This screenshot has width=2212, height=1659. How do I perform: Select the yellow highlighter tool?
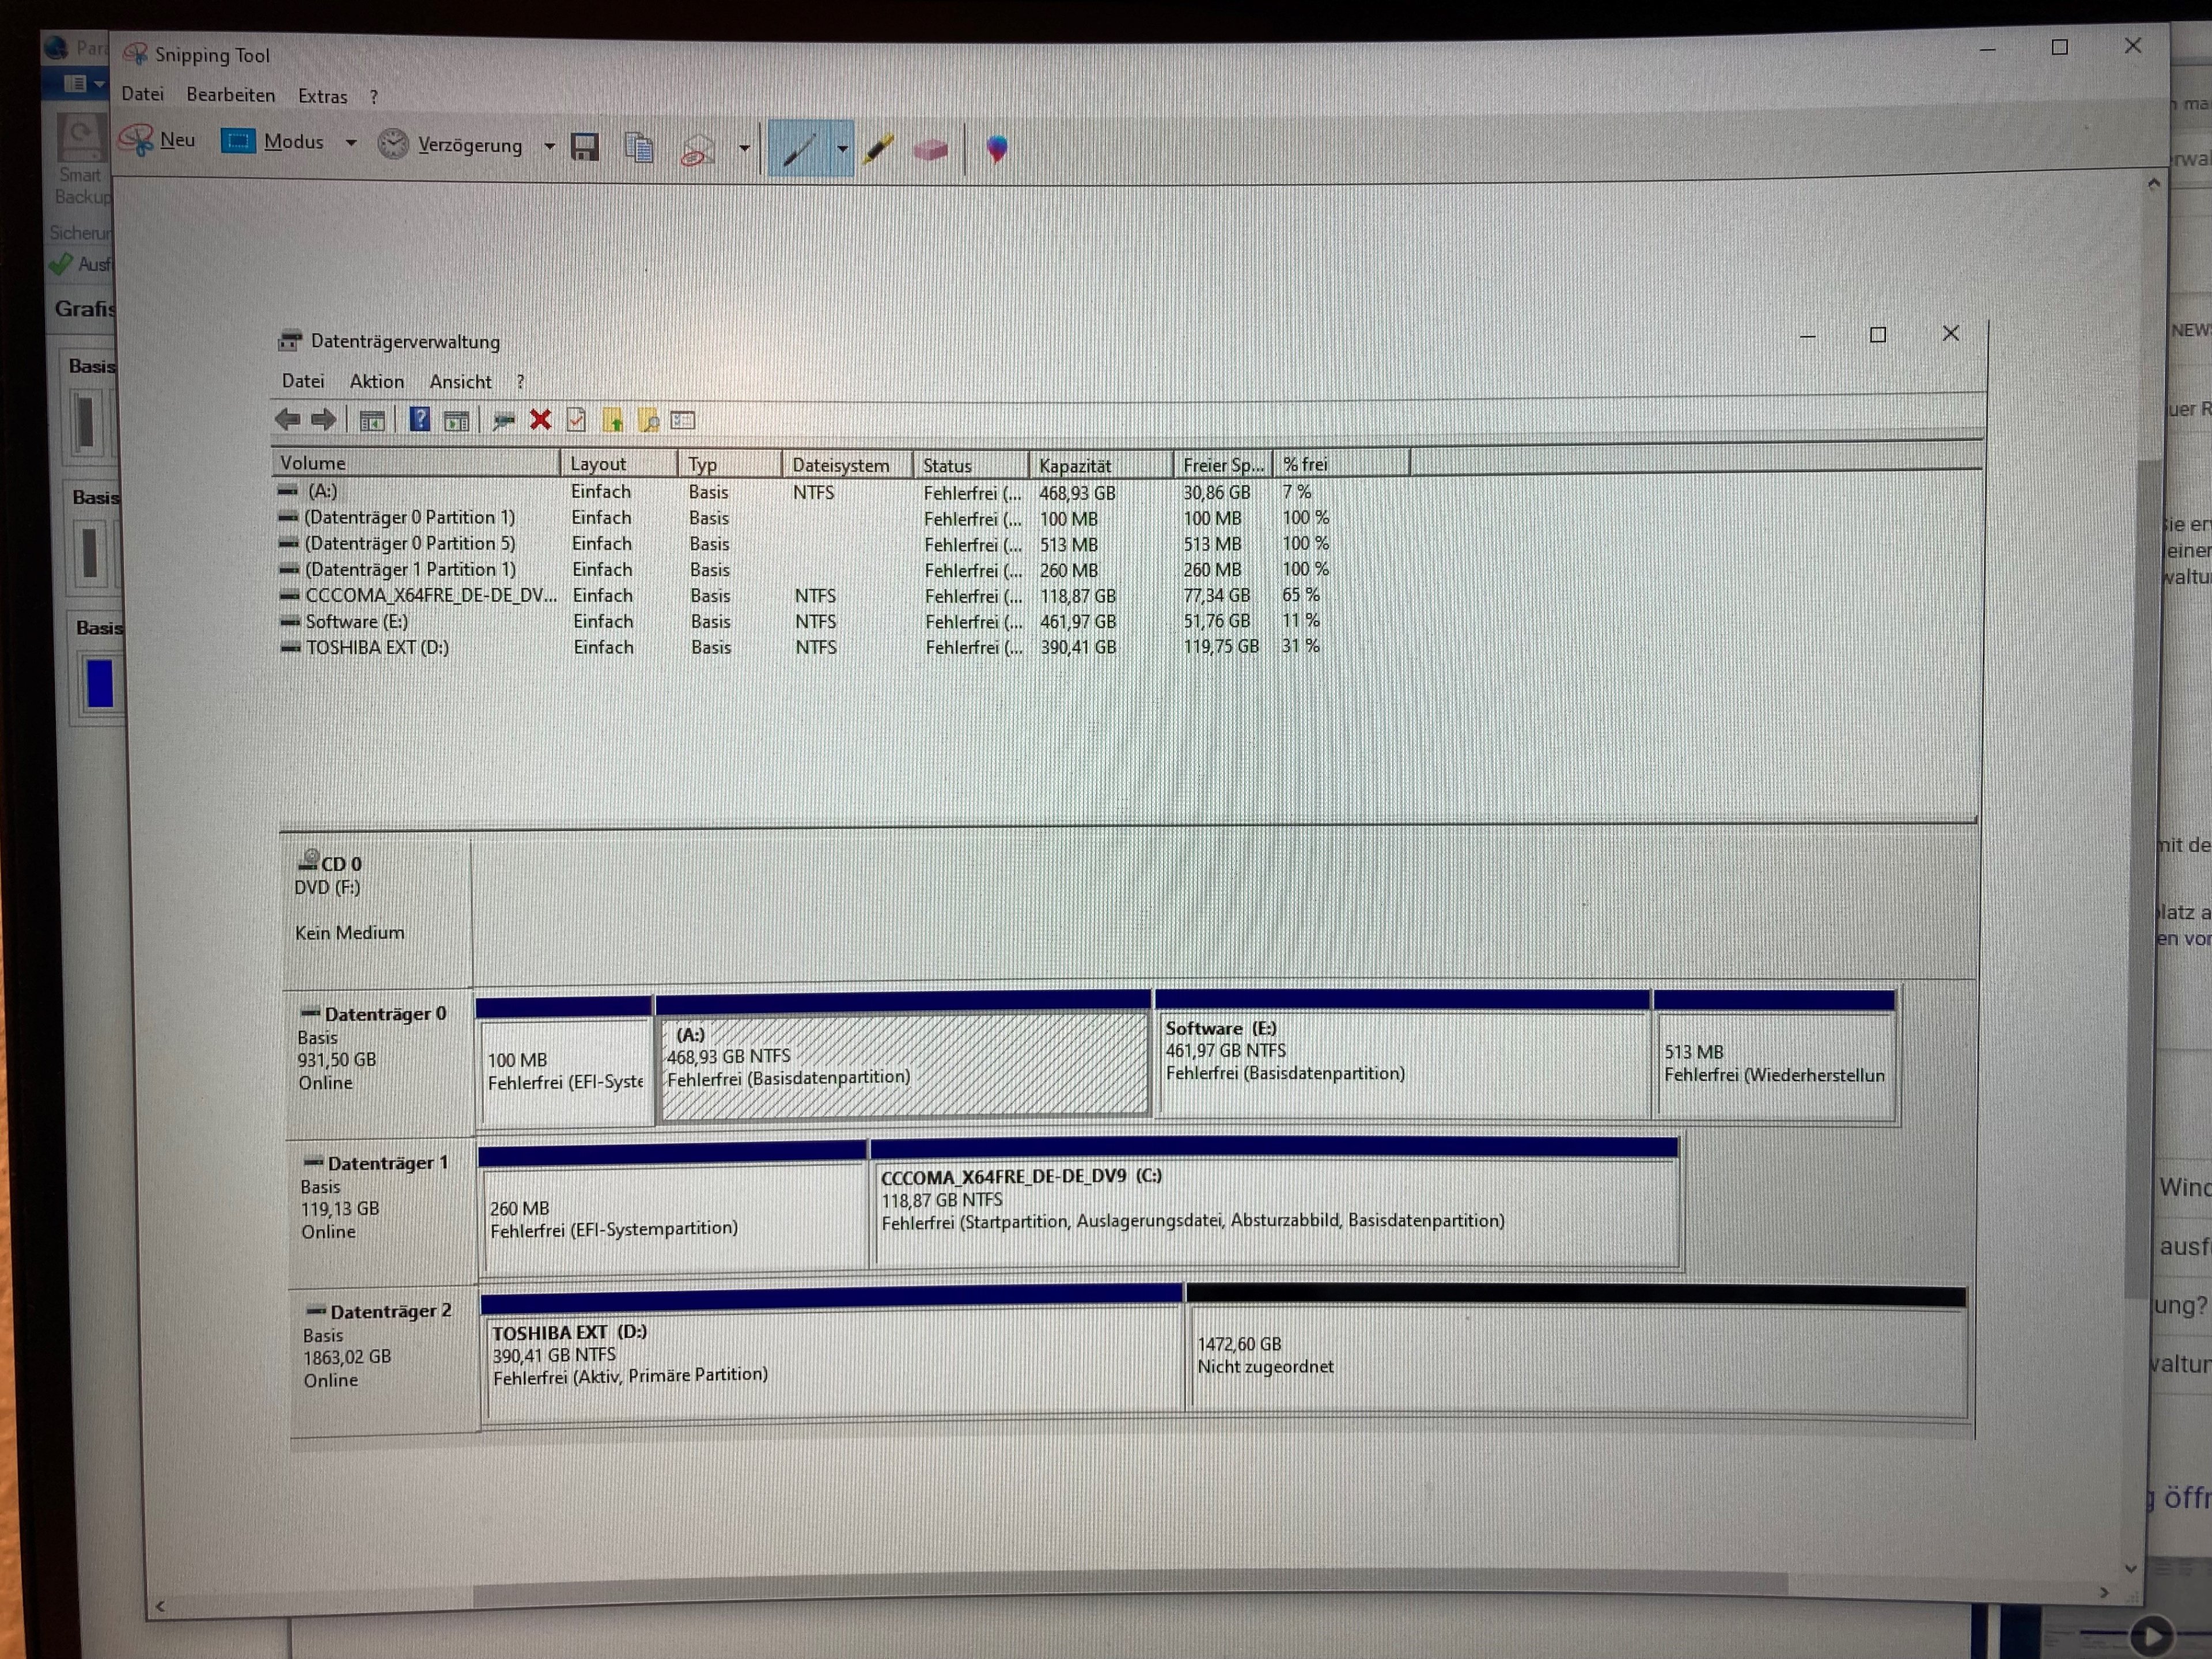[878, 150]
